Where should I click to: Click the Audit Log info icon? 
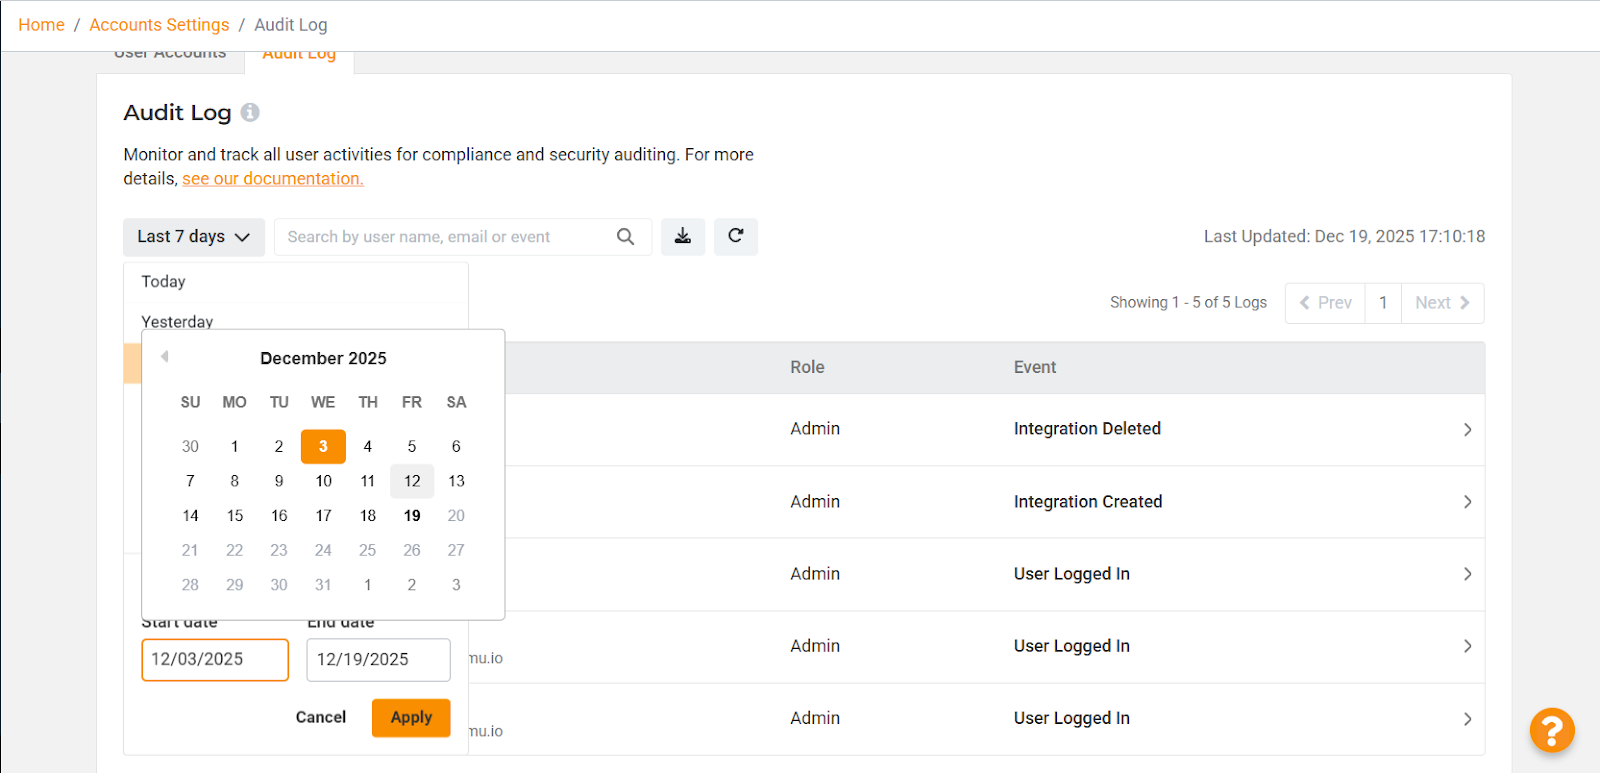[250, 112]
